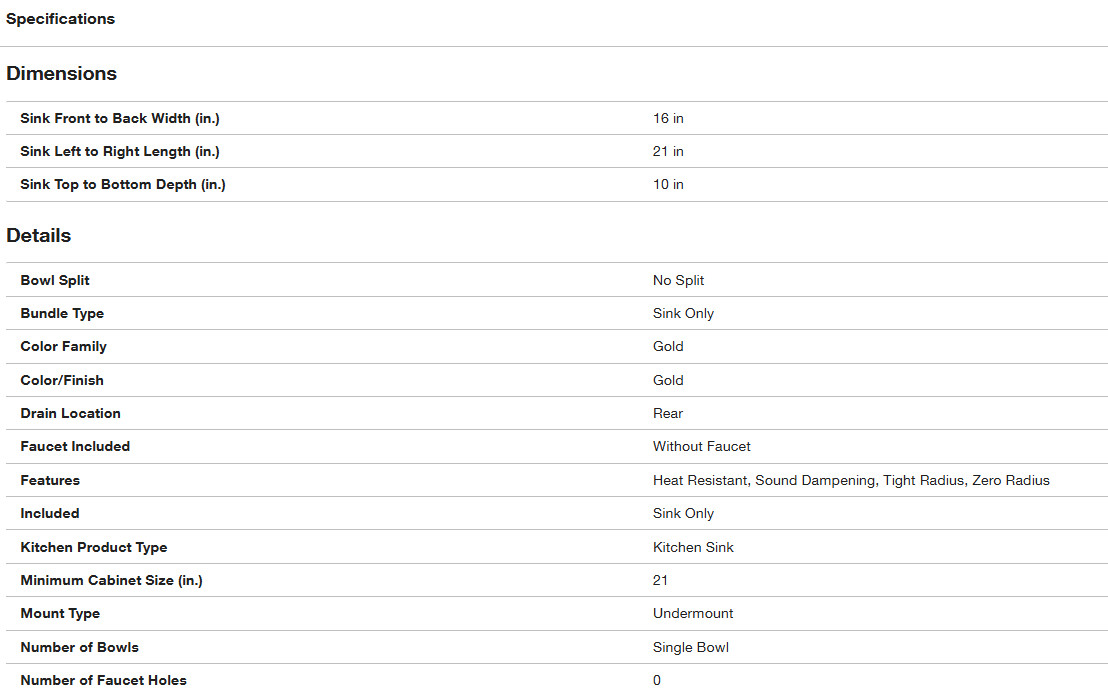Click the Specifications heading
Image resolution: width=1108 pixels, height=696 pixels.
pyautogui.click(x=60, y=19)
